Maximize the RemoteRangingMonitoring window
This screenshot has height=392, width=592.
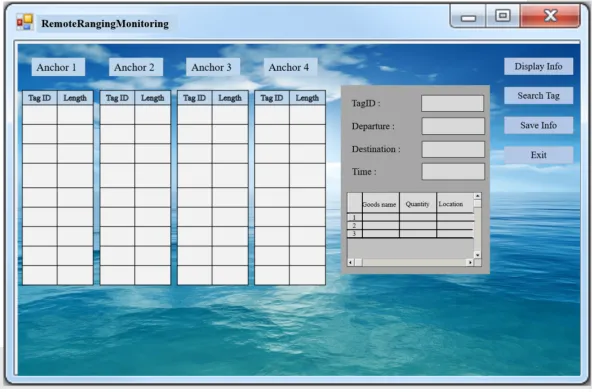coord(503,17)
